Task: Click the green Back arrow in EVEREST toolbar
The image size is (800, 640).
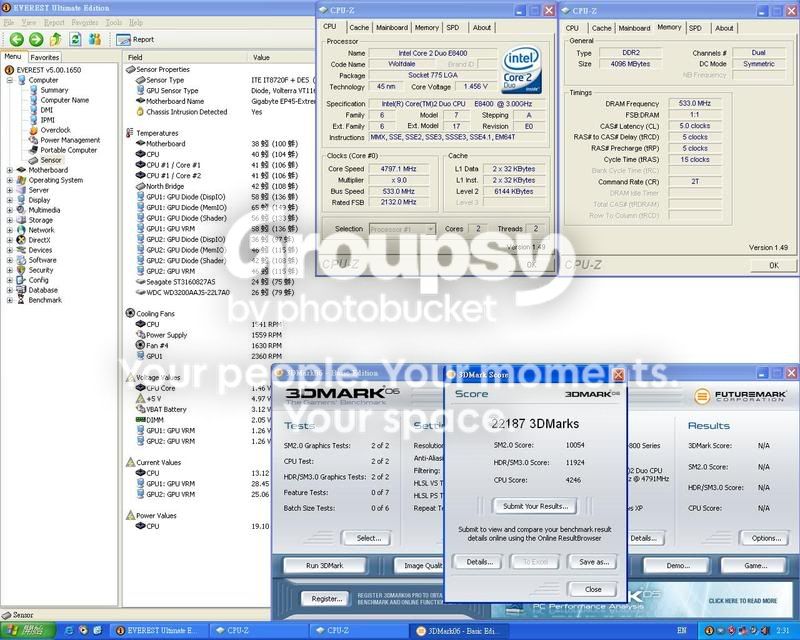Action: 16,39
